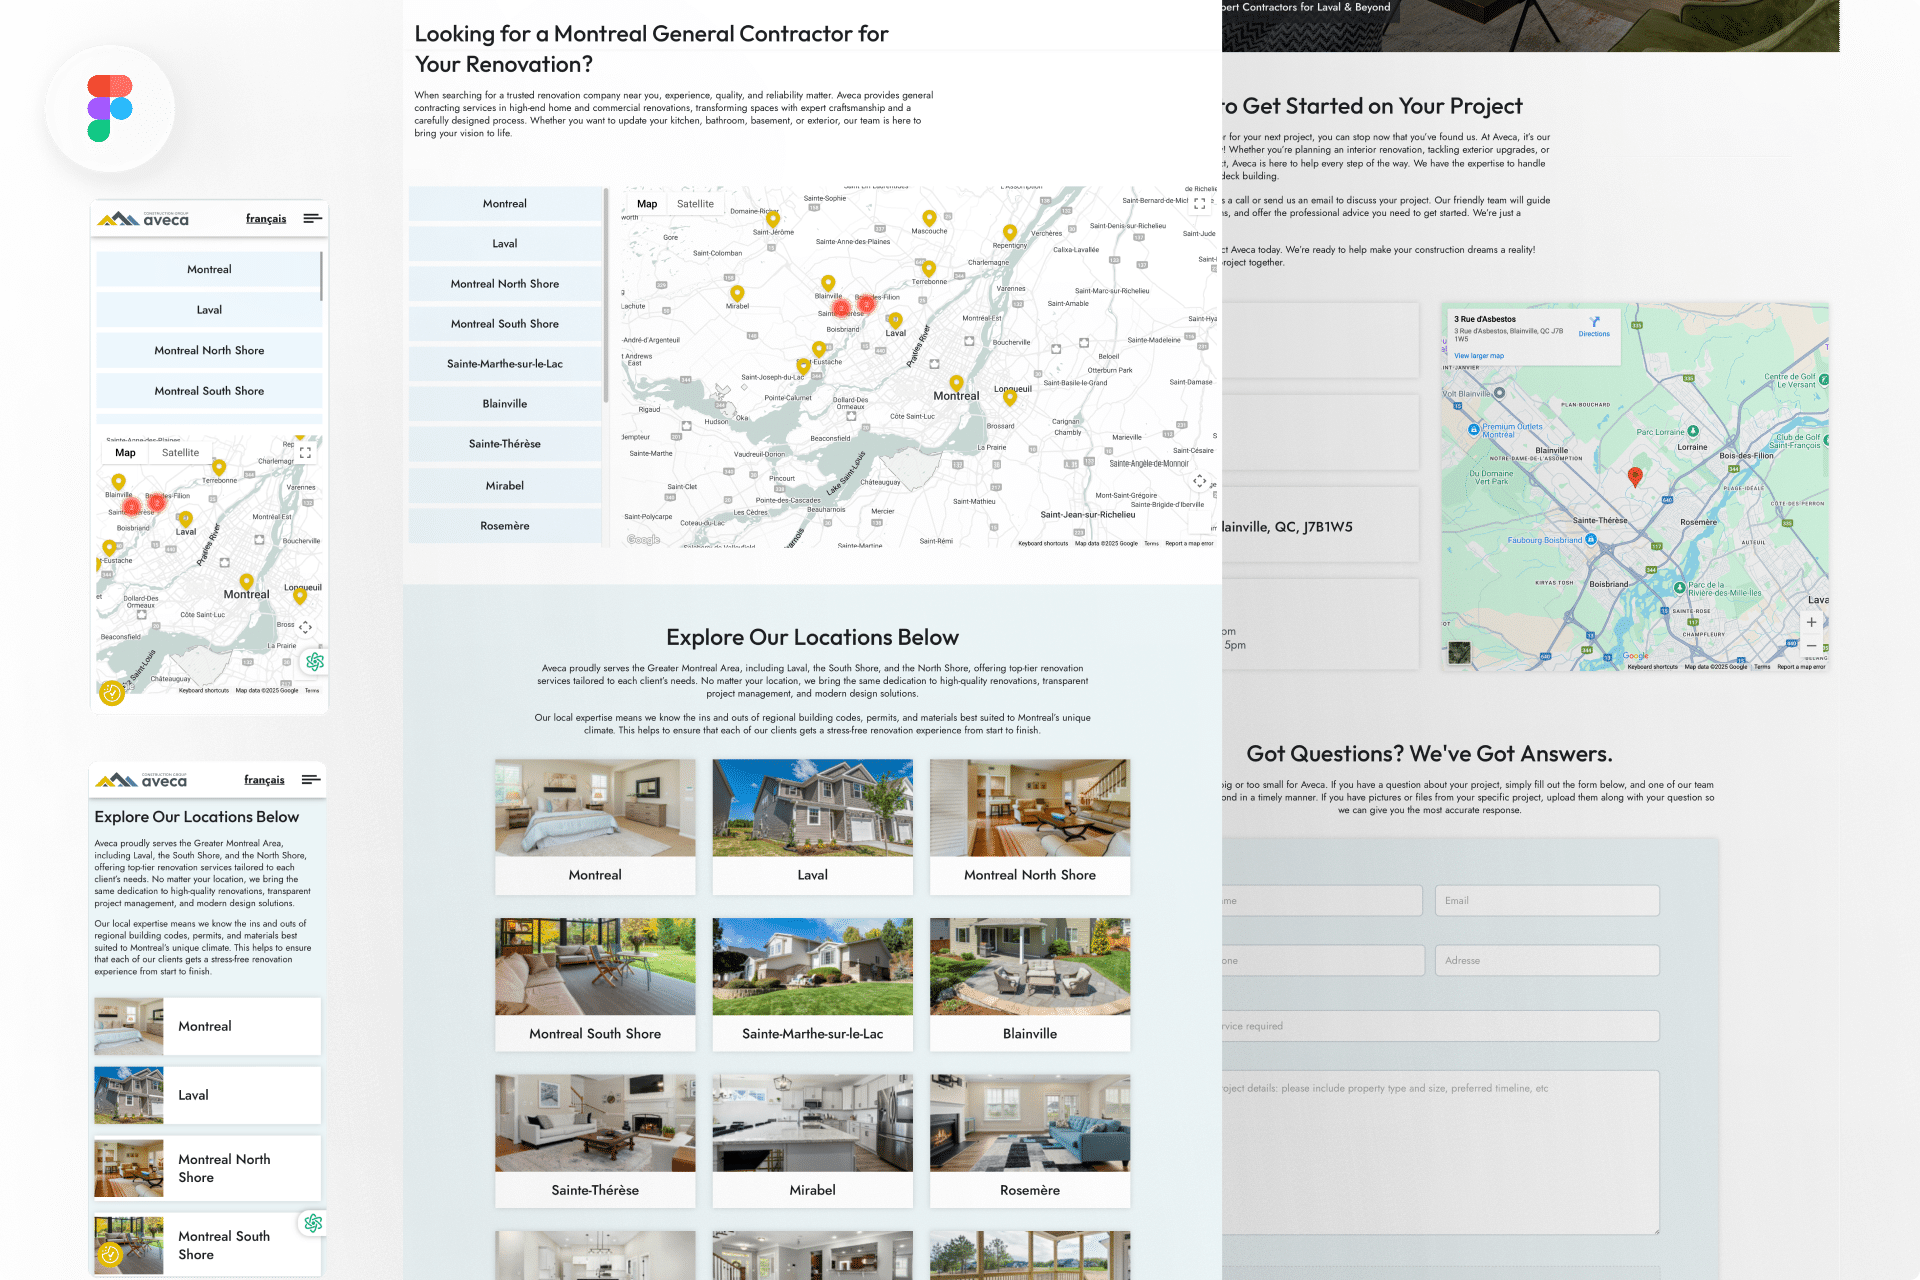Viewport: 1920px width, 1280px height.
Task: Open the hamburger menu in top mobile mockup
Action: (x=312, y=218)
